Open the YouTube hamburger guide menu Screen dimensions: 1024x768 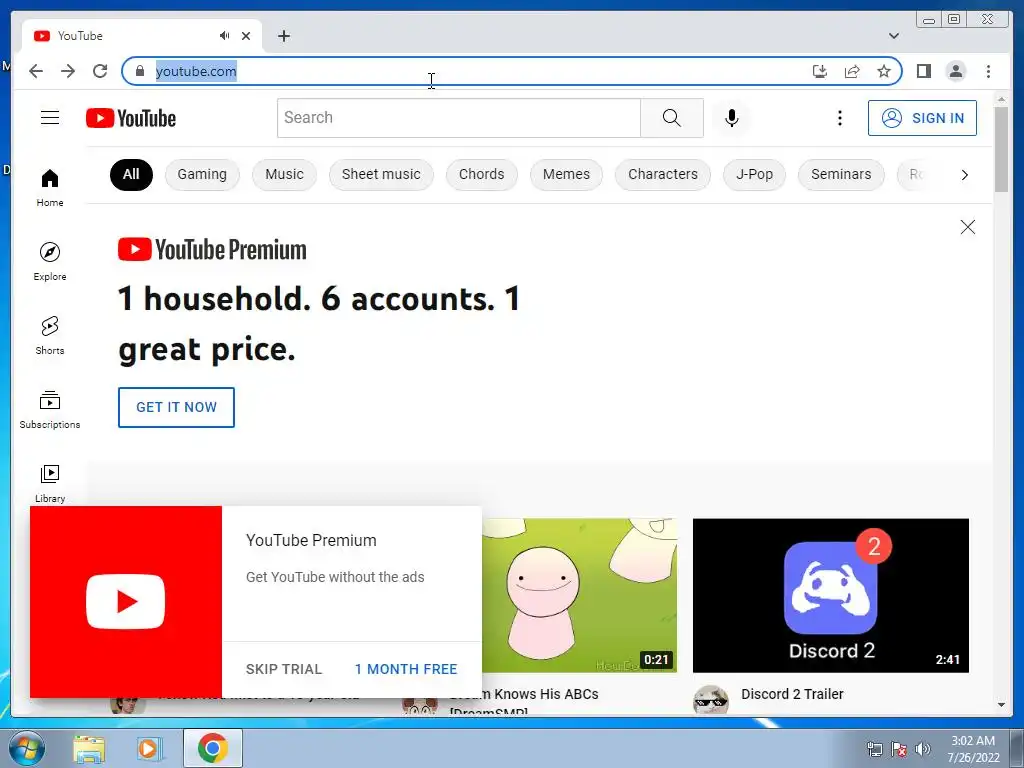click(50, 118)
